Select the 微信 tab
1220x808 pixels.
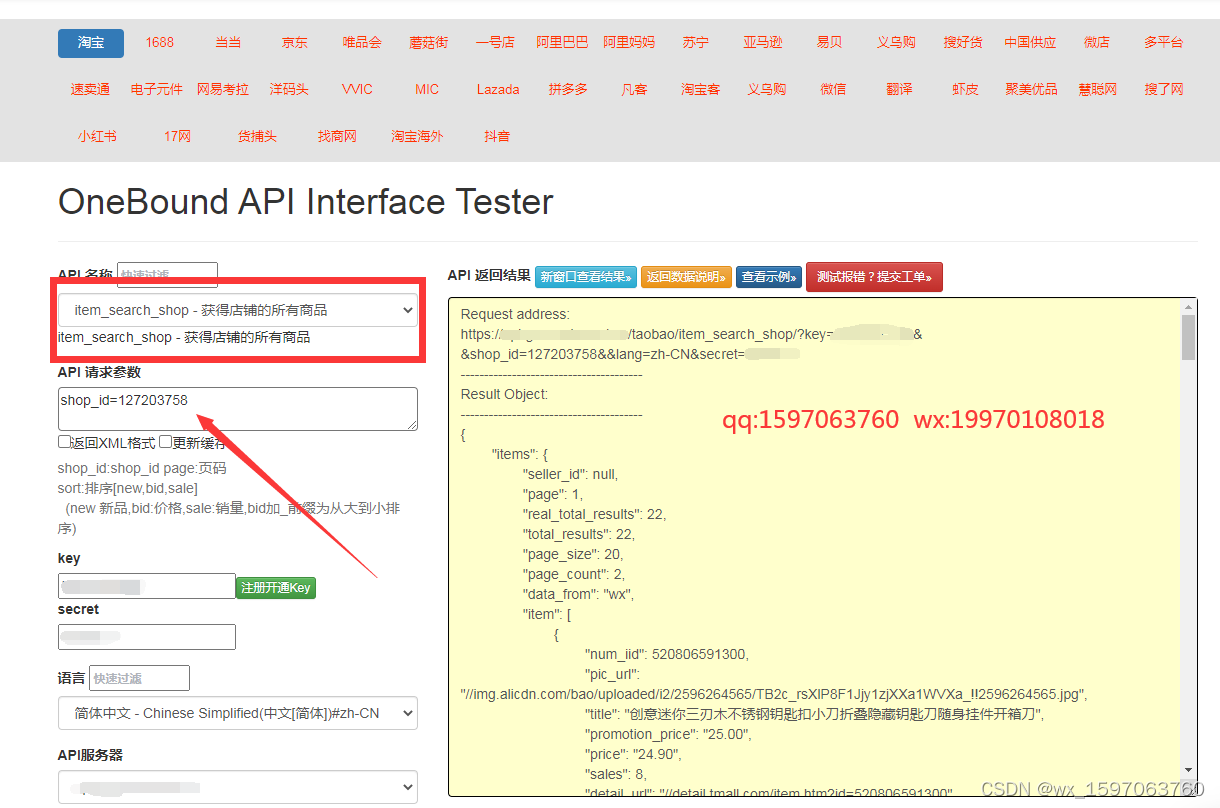pyautogui.click(x=833, y=89)
